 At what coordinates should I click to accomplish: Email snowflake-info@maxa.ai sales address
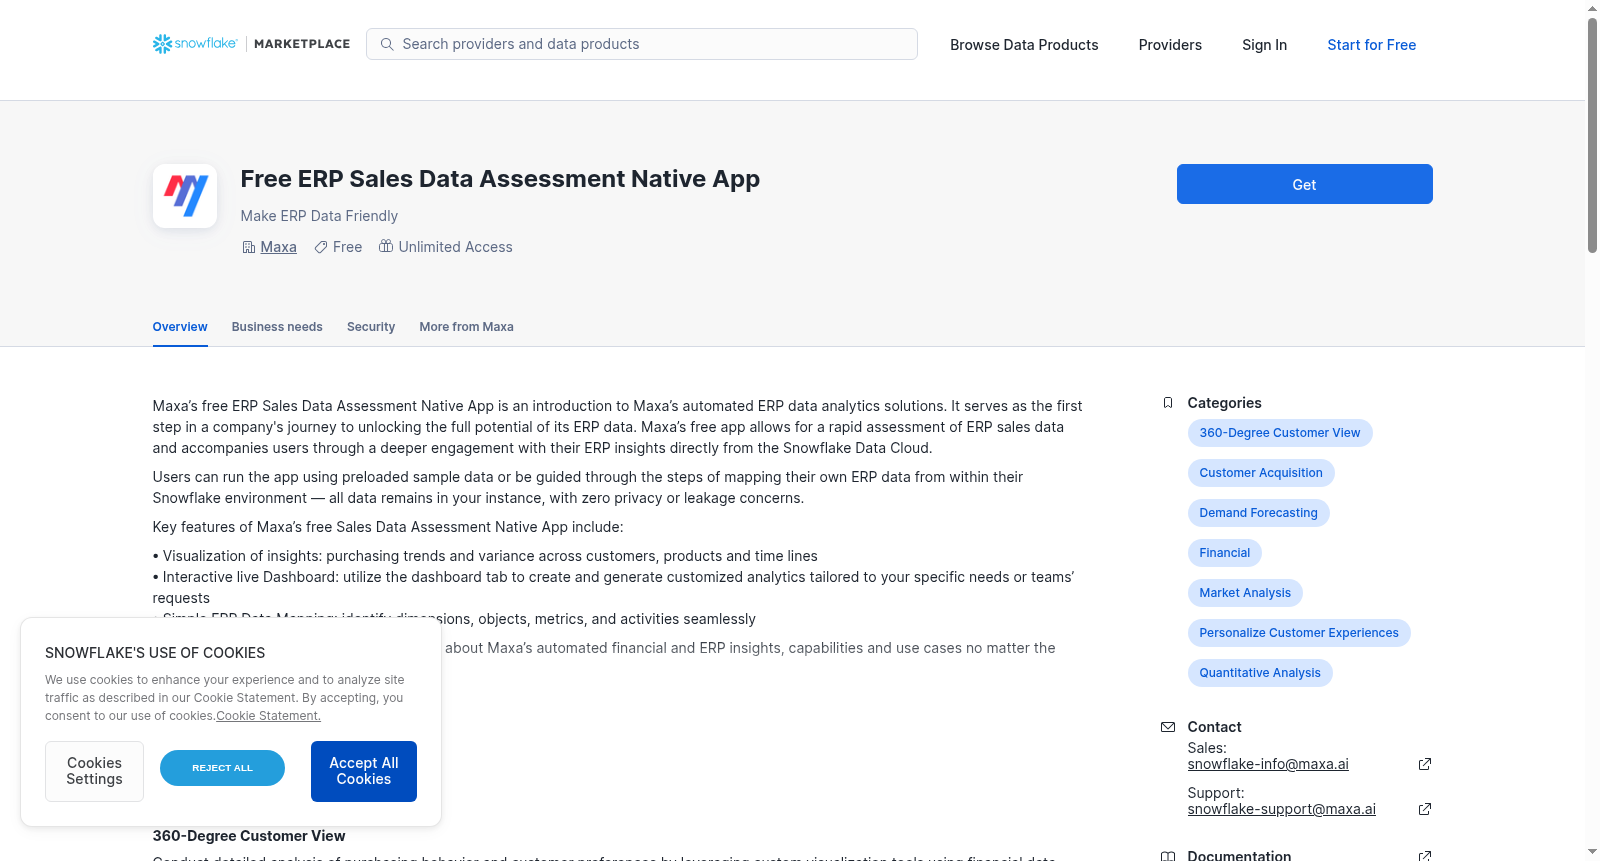[1268, 764]
